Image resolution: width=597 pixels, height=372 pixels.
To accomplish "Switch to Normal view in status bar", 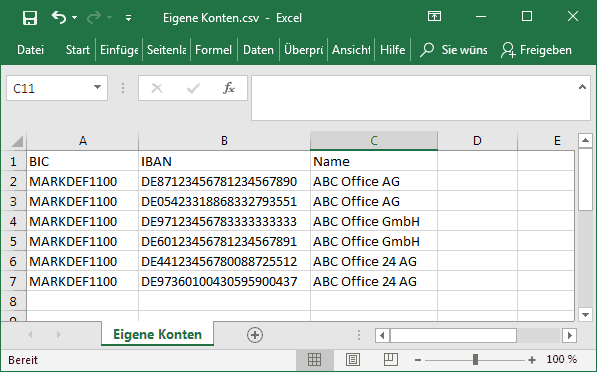I will (314, 359).
